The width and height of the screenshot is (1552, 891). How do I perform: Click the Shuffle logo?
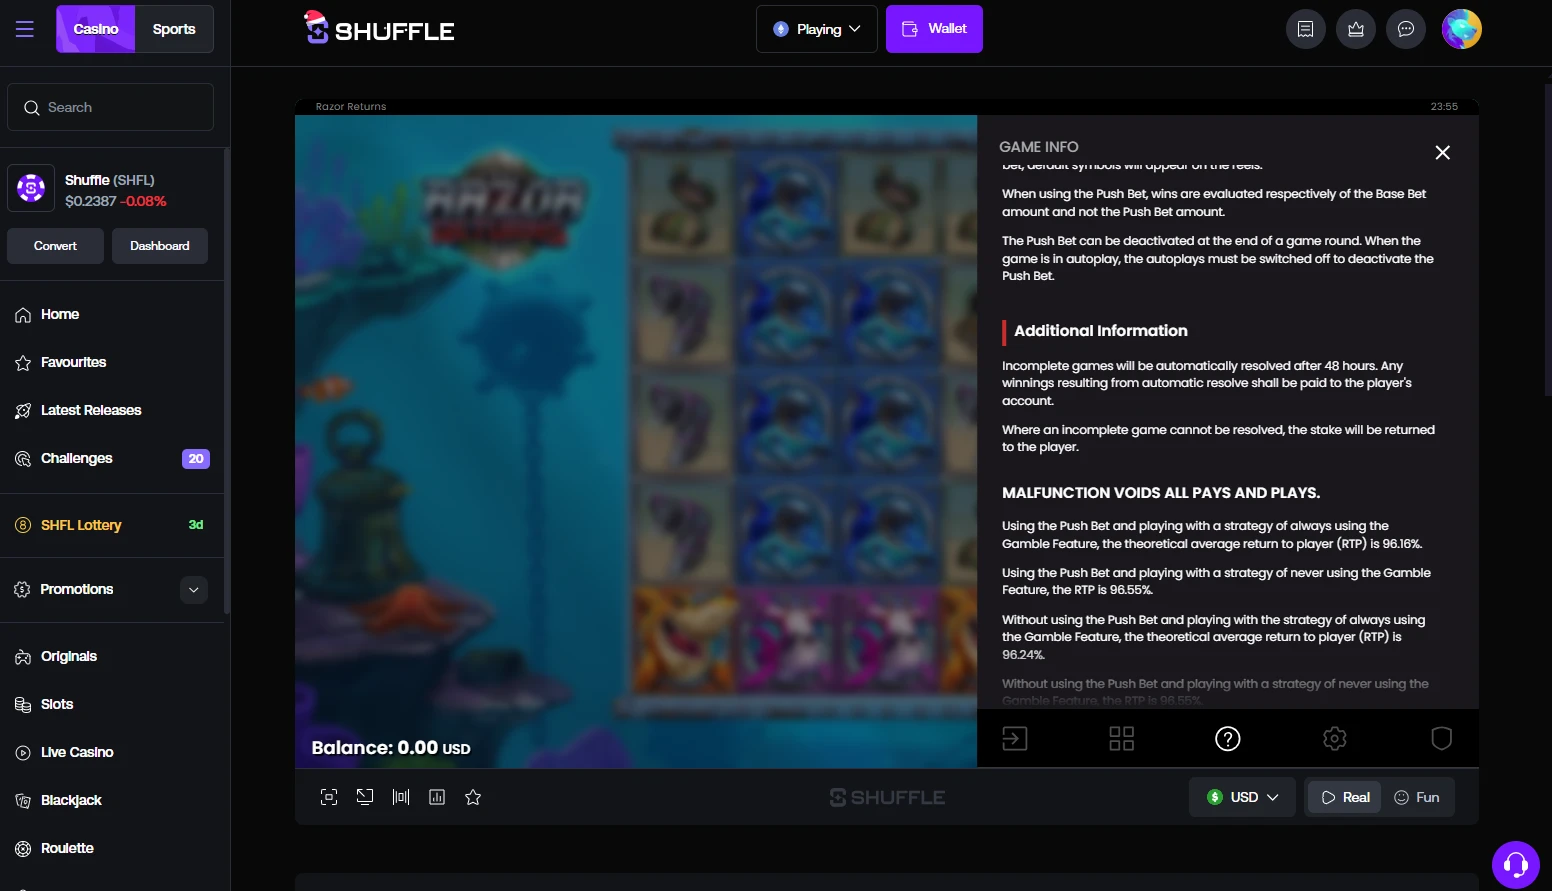pyautogui.click(x=379, y=29)
